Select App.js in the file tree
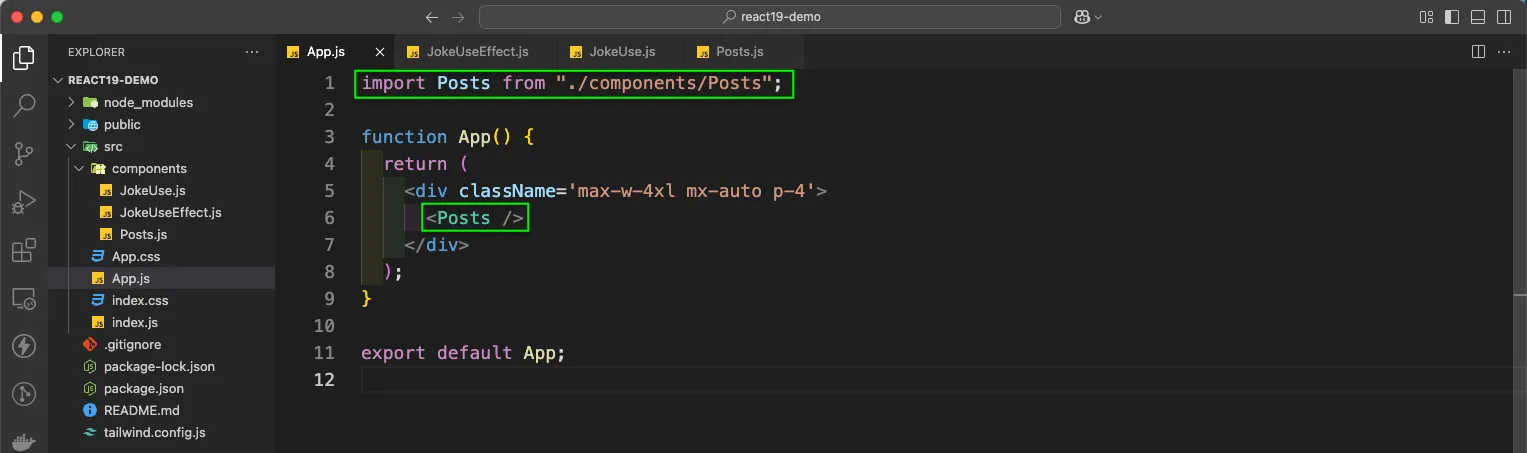This screenshot has height=453, width=1527. coord(161,278)
